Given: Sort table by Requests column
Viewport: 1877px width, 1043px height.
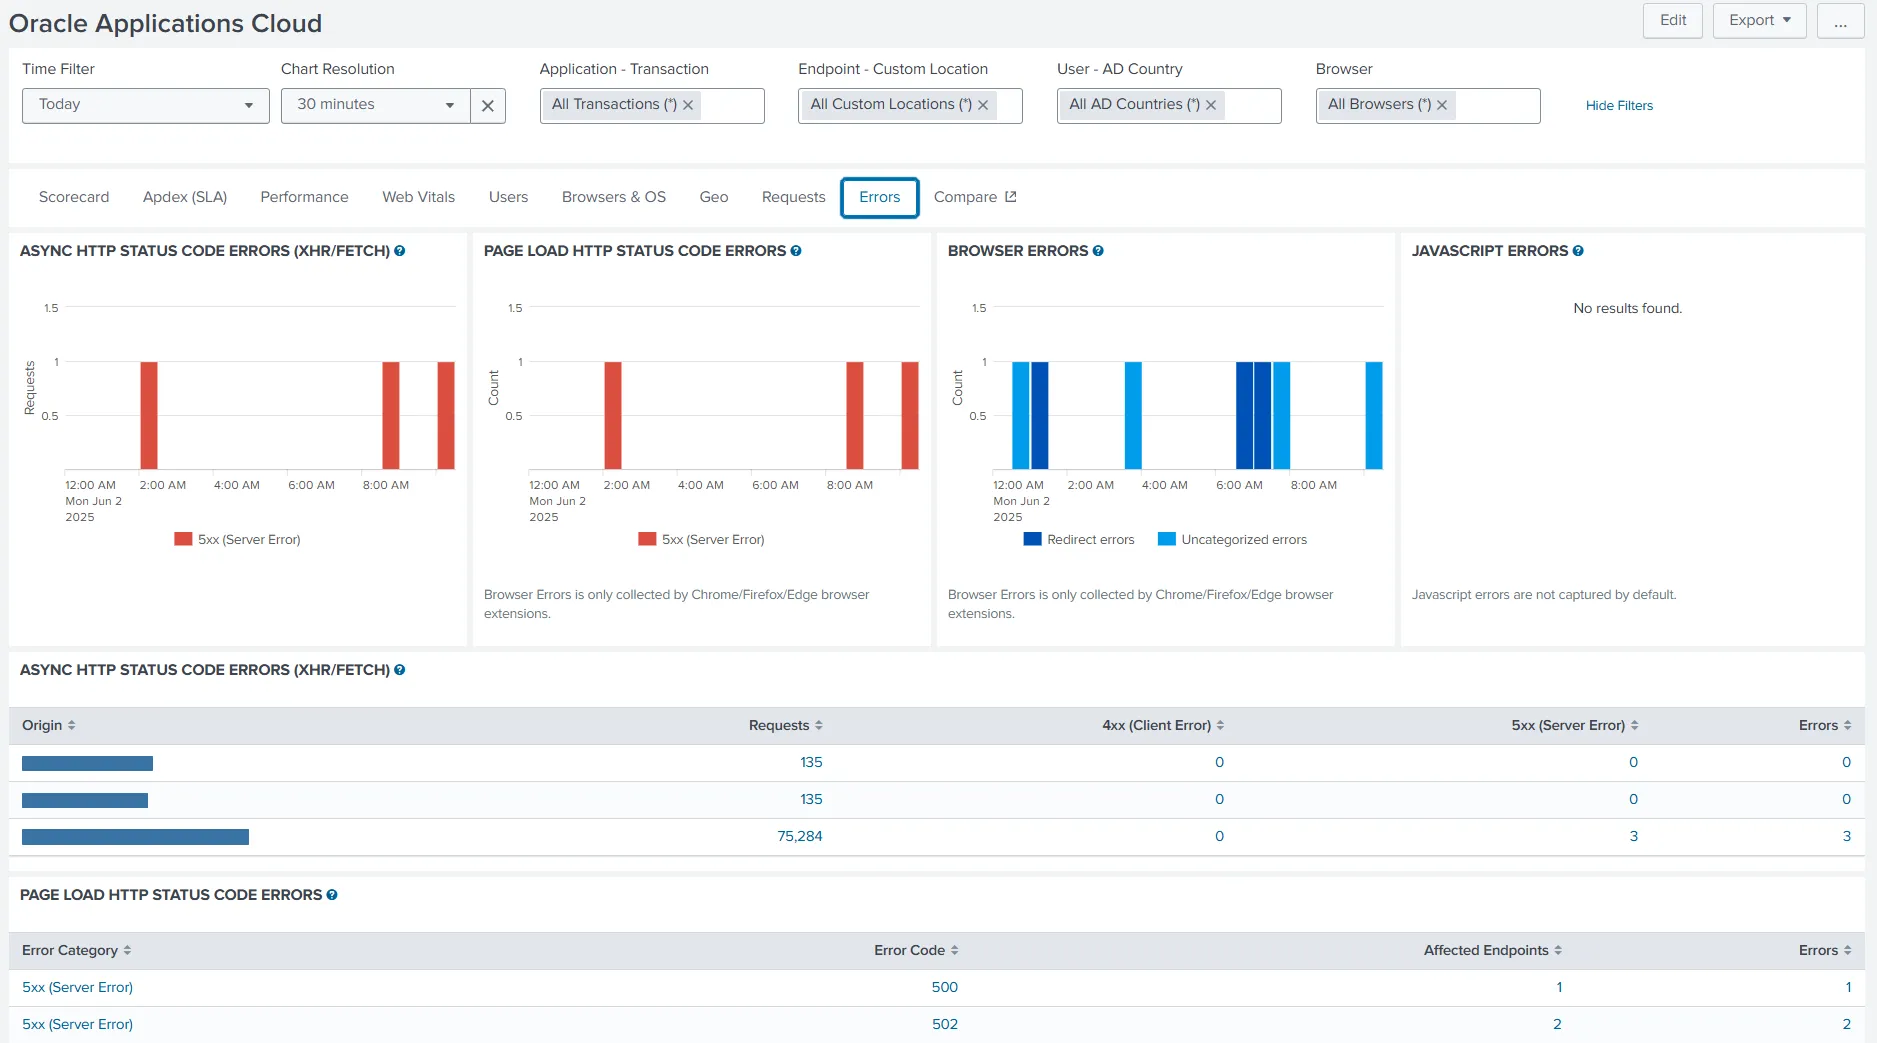Looking at the screenshot, I should click(786, 725).
